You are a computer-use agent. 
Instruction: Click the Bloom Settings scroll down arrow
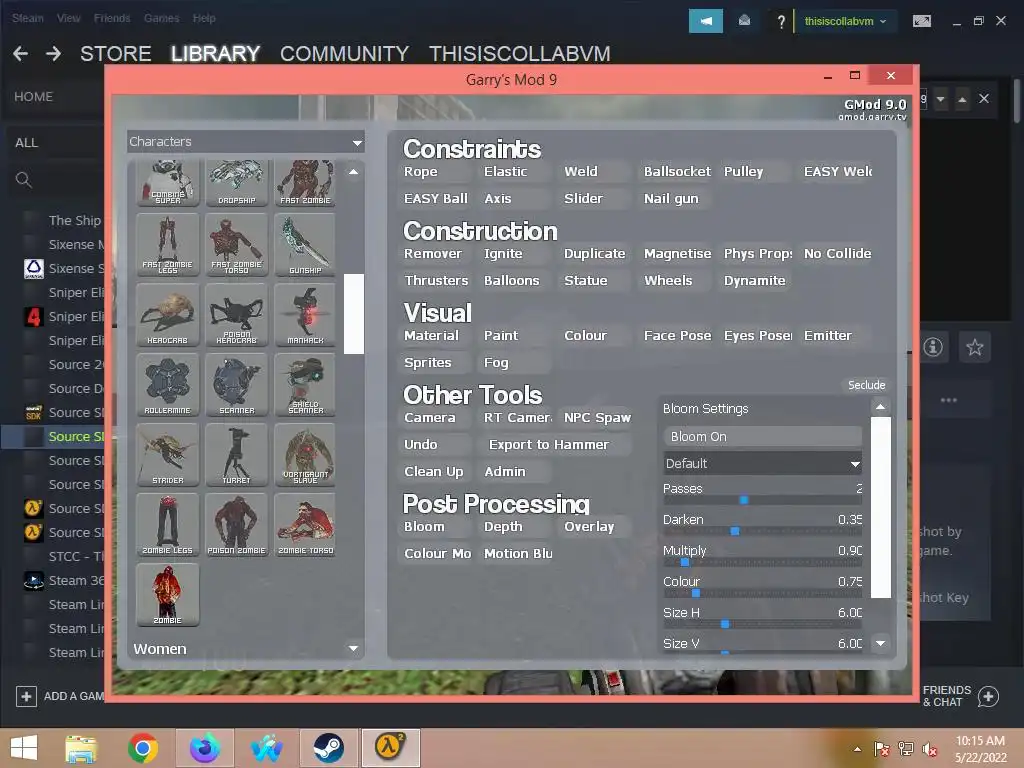coord(880,643)
